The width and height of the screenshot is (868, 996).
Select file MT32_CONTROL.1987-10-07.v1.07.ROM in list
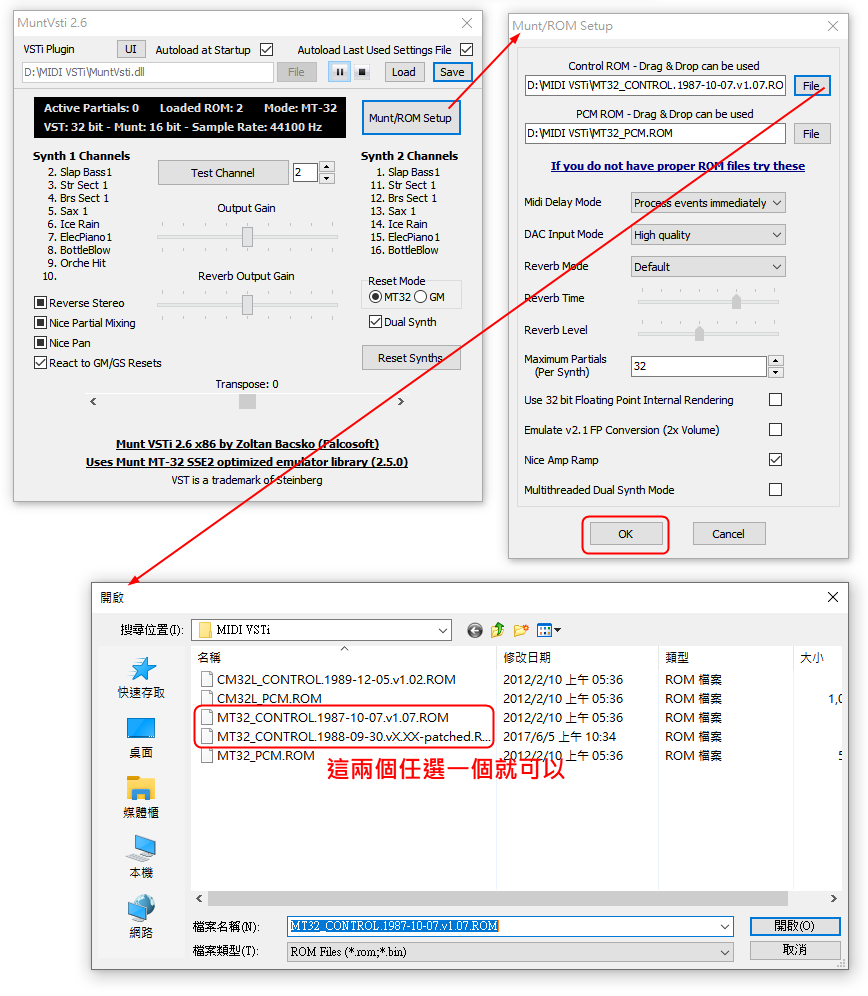click(333, 718)
